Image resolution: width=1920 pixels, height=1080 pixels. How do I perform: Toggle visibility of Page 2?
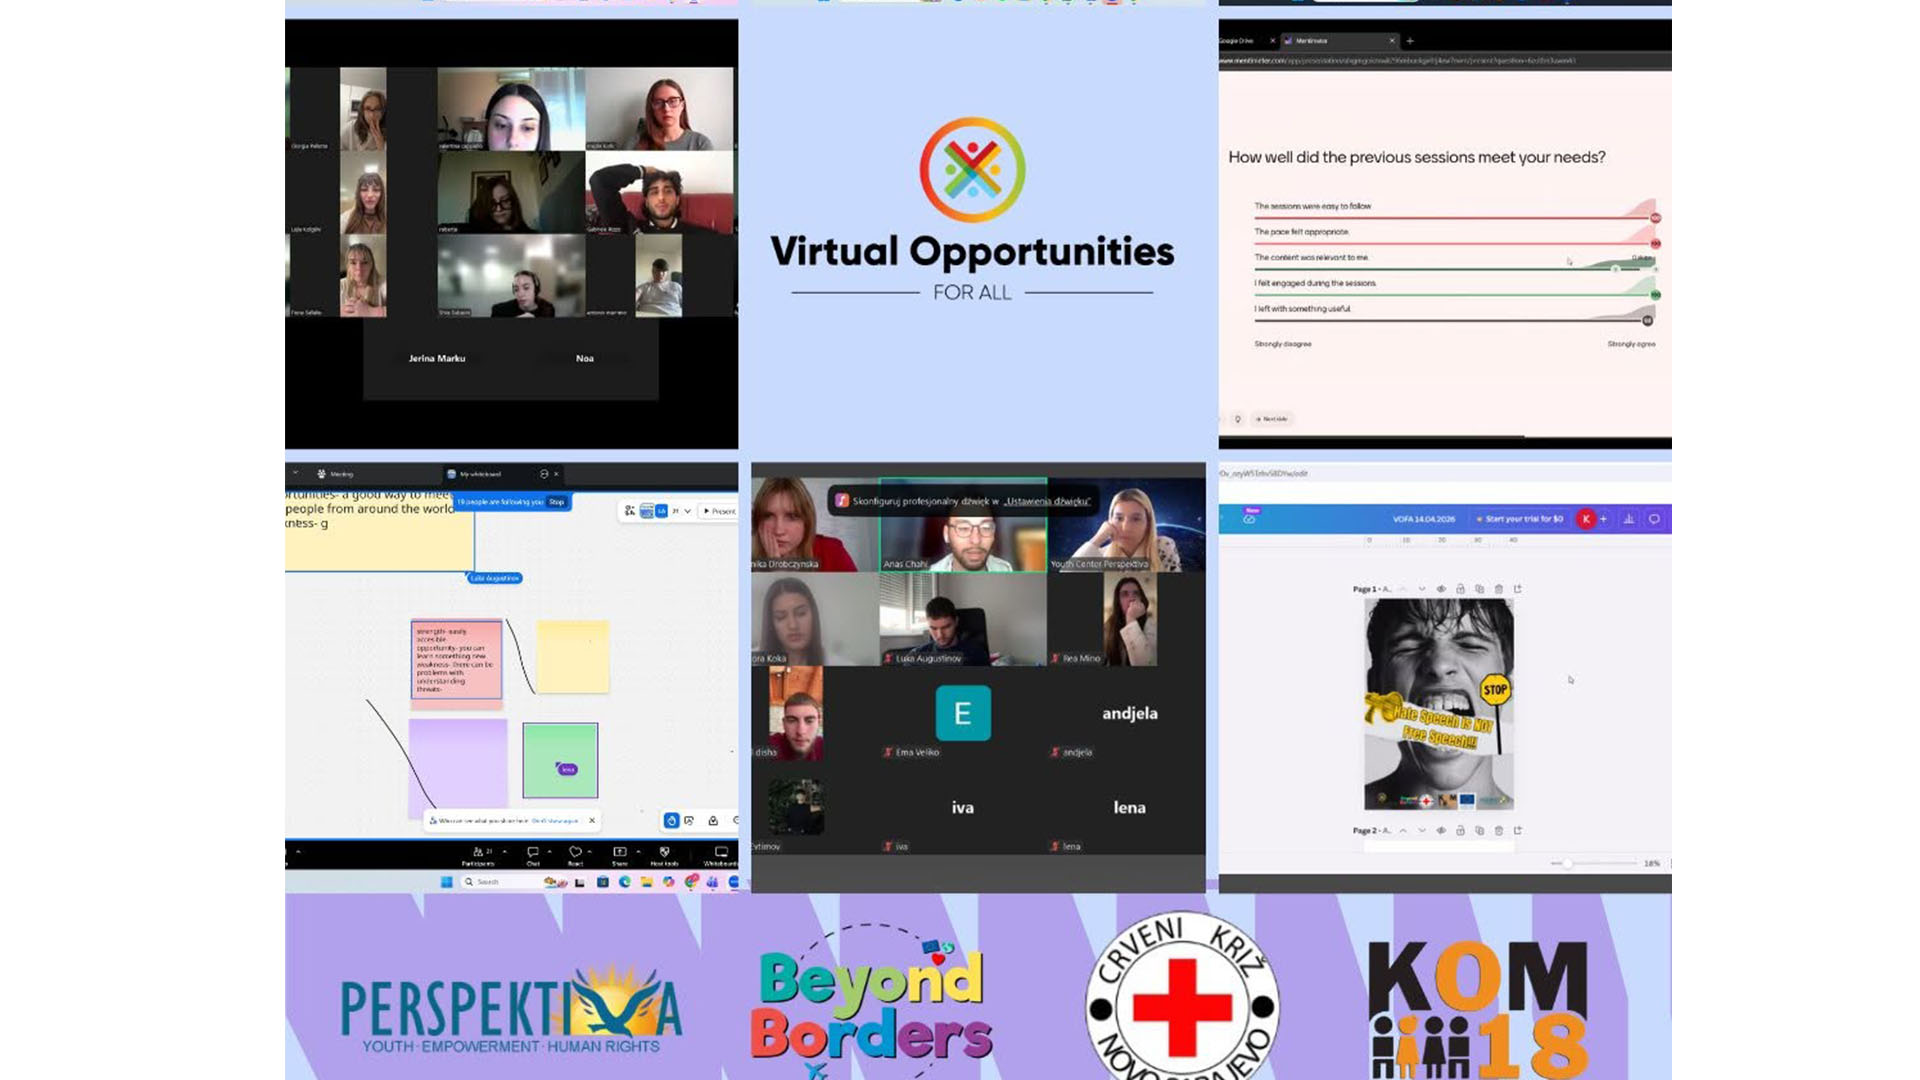[1441, 830]
